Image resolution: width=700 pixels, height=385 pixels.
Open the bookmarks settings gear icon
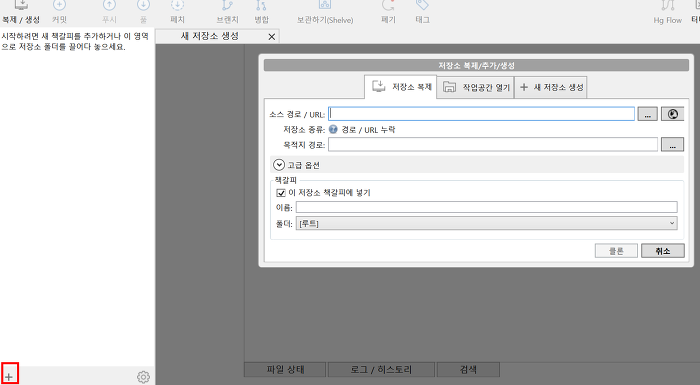143,377
